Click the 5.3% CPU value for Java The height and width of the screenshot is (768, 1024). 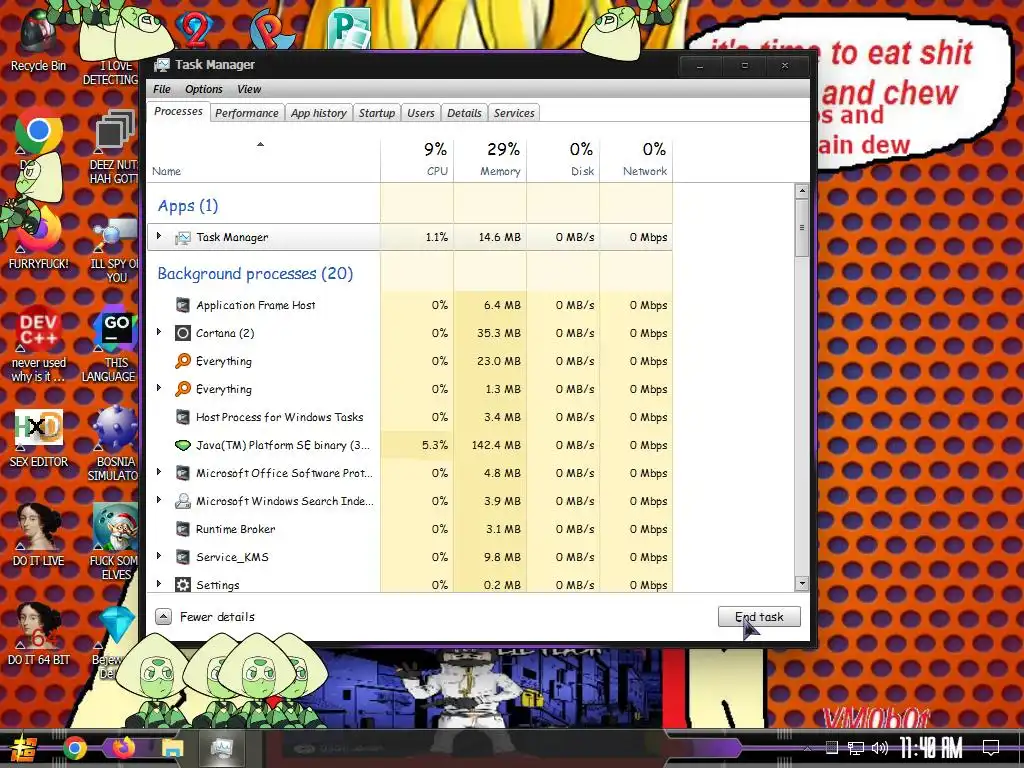pos(435,445)
